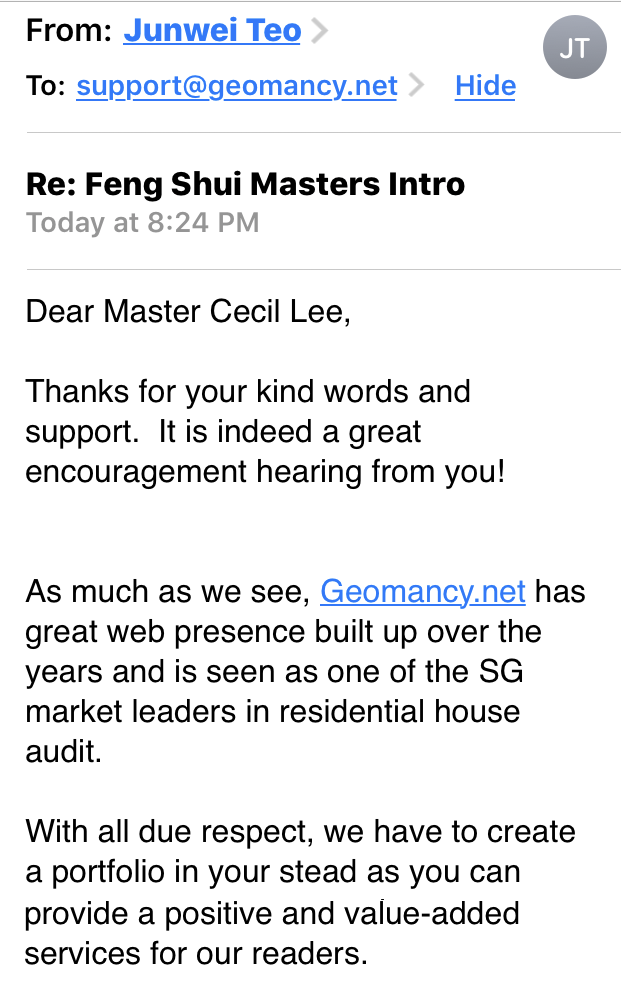Open the support@geomancy.net recipient address
Viewport: 621px width, 1008px height.
coord(237,87)
